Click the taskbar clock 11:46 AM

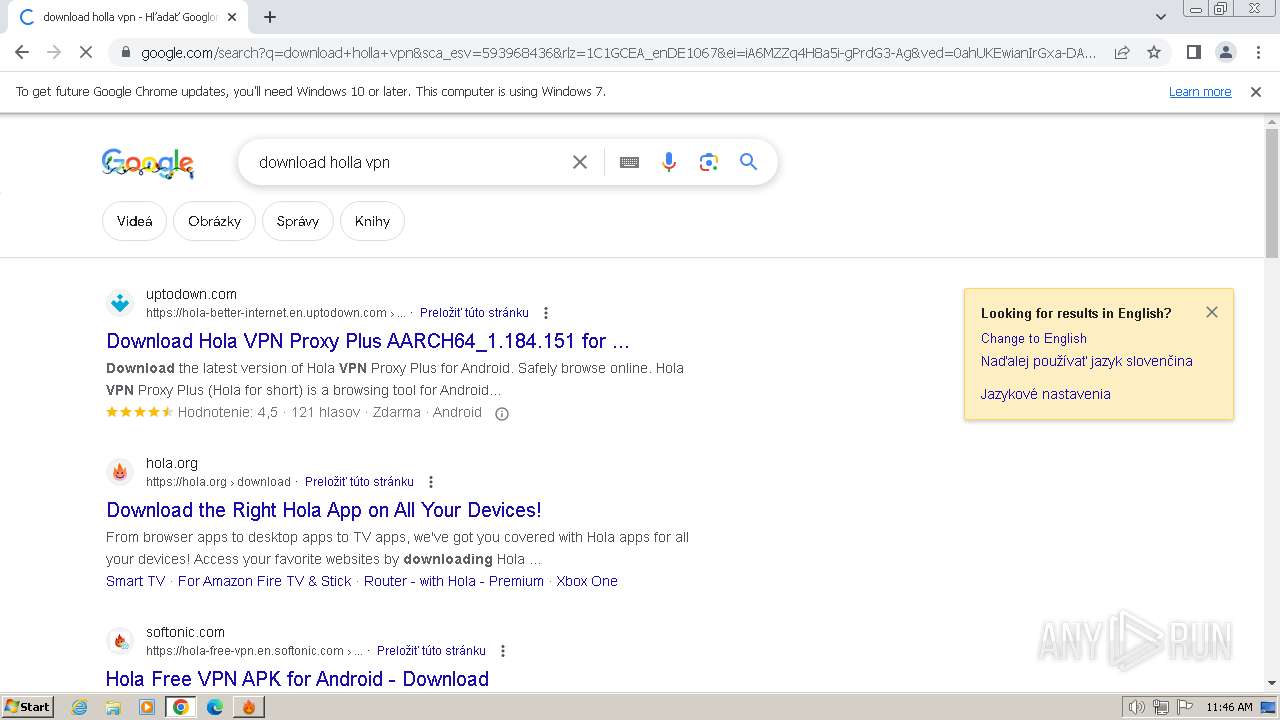(1229, 707)
